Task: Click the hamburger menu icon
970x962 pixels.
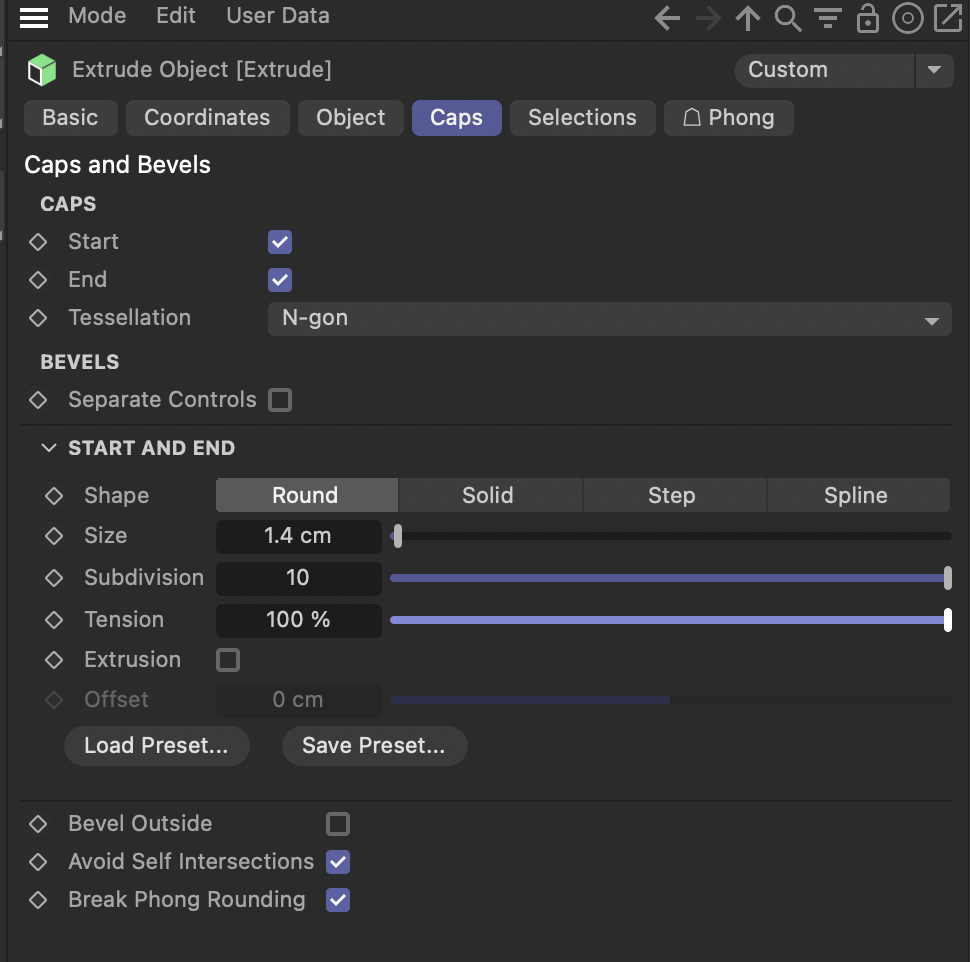Action: [x=33, y=16]
